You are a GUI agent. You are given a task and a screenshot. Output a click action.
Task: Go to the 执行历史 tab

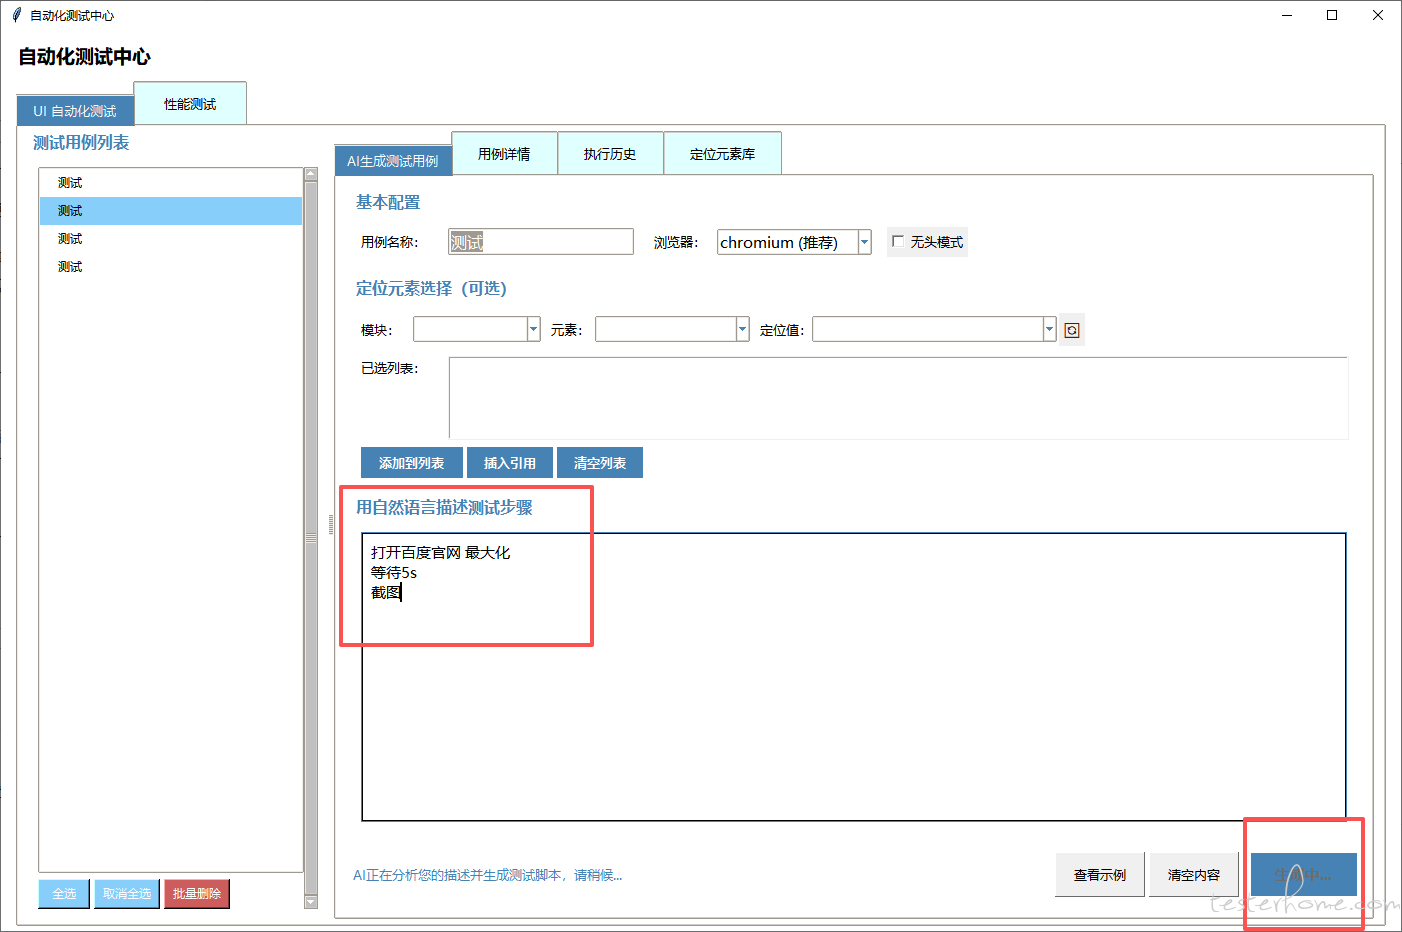[x=610, y=154]
